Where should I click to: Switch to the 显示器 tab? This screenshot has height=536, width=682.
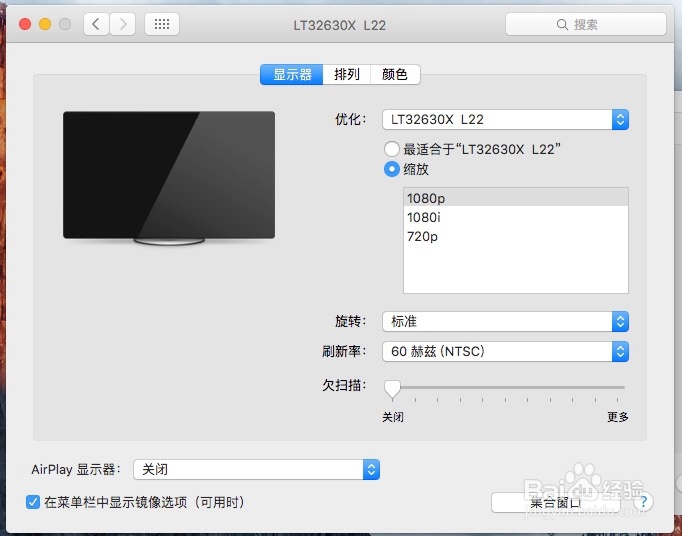click(x=291, y=74)
